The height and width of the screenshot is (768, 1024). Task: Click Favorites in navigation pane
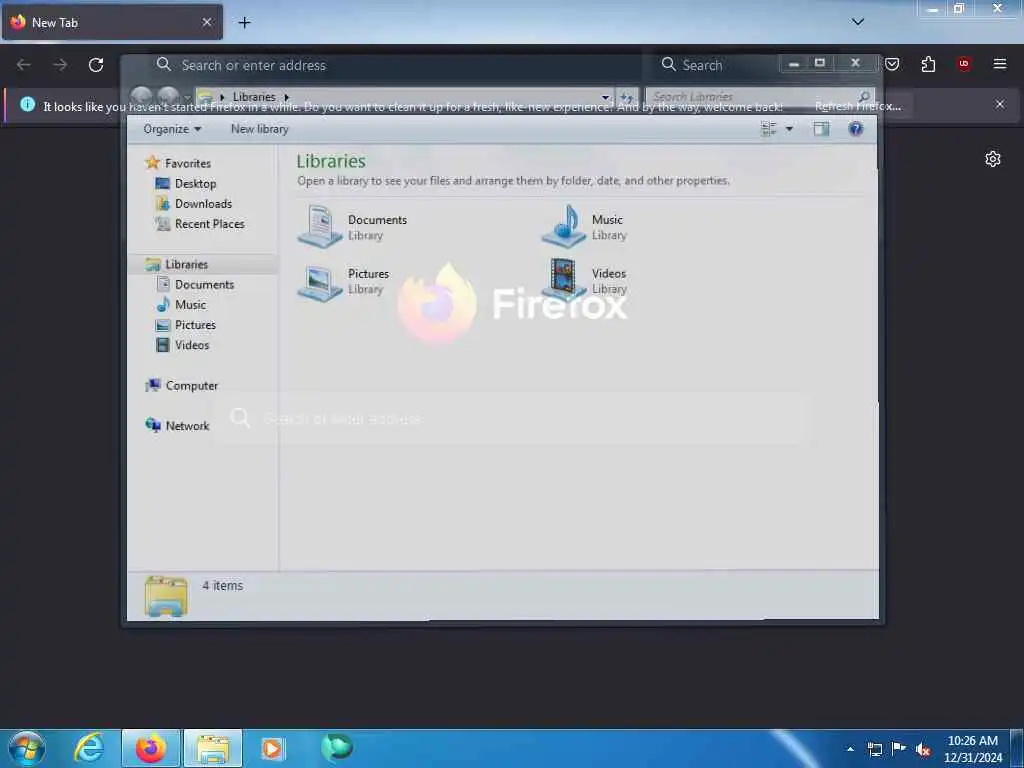point(187,163)
